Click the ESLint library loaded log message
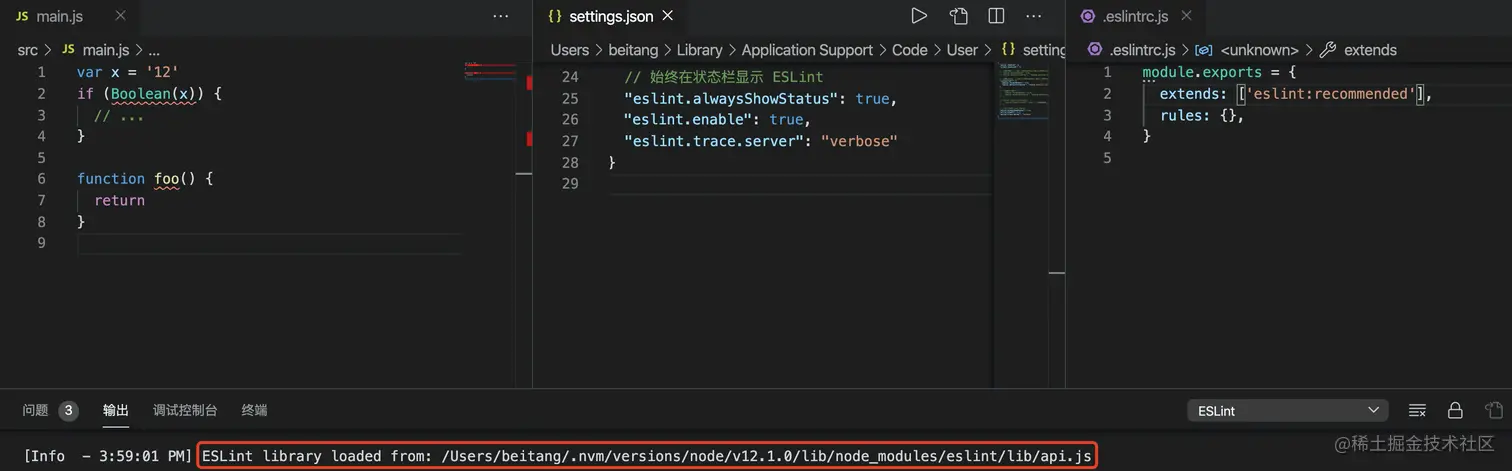Image resolution: width=1512 pixels, height=471 pixels. click(x=648, y=456)
